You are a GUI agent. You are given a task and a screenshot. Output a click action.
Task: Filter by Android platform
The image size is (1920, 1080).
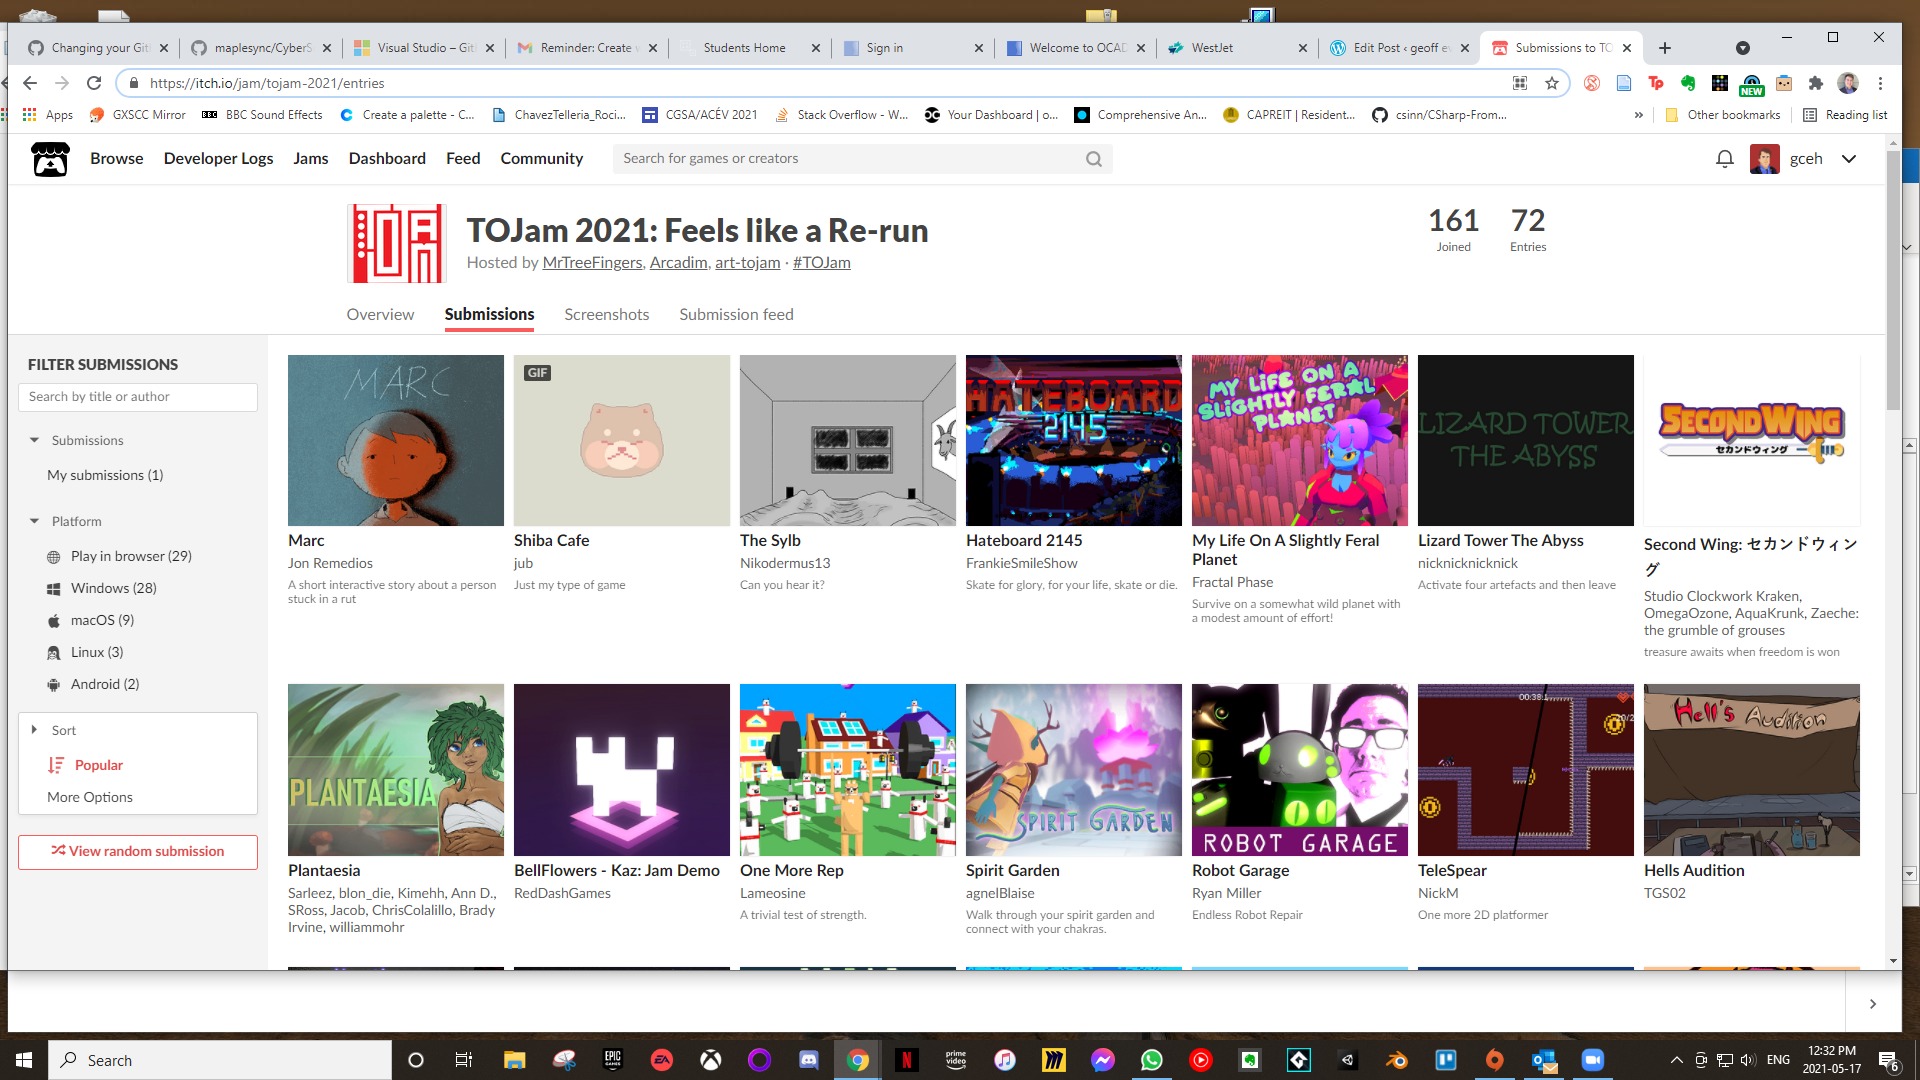[x=104, y=684]
